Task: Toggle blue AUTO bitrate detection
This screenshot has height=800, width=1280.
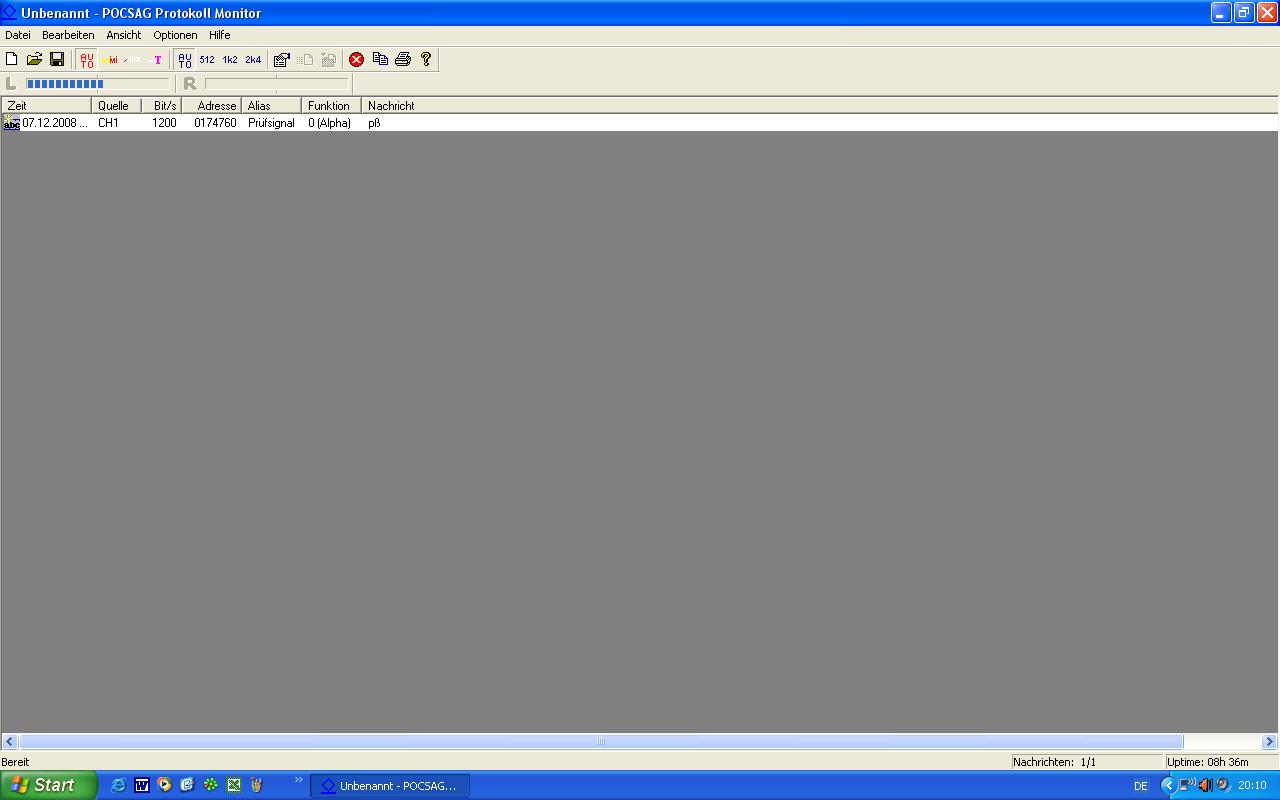Action: pos(185,59)
